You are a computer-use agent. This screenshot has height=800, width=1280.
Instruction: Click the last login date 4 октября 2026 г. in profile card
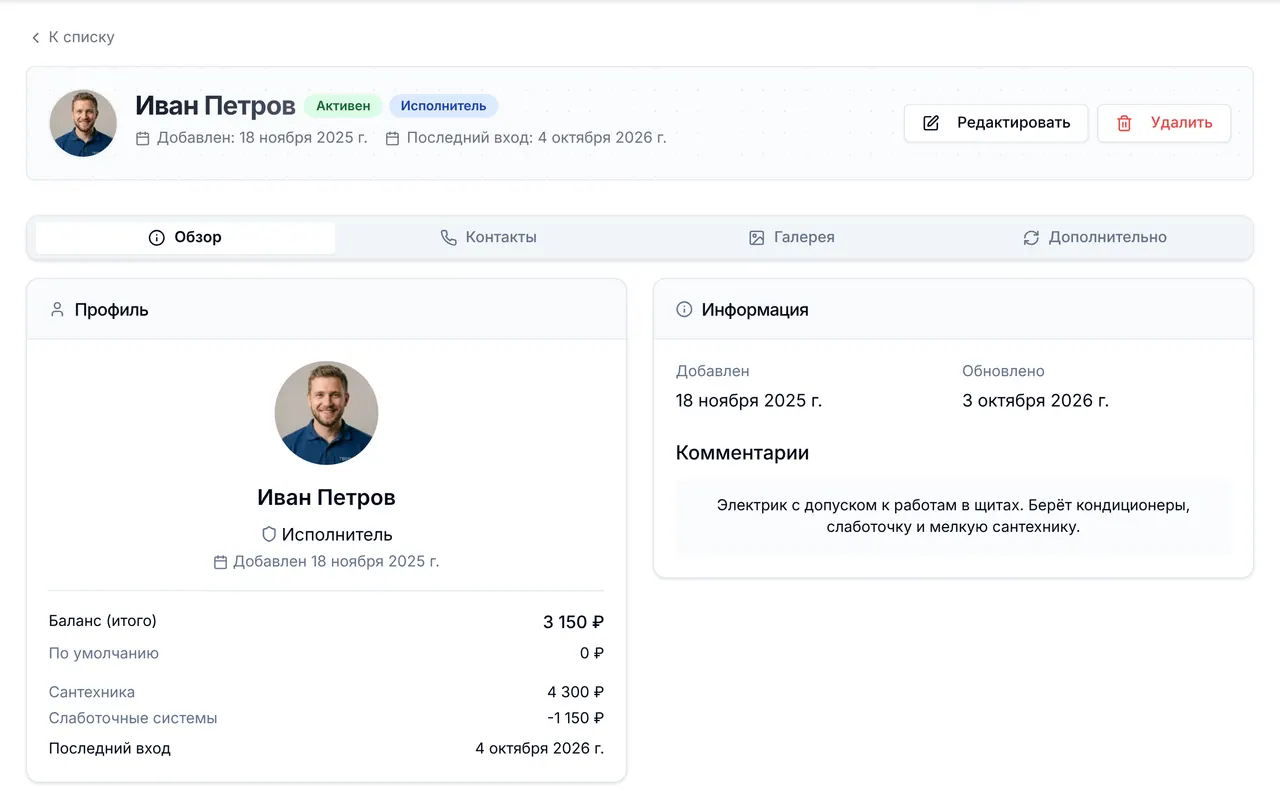[539, 748]
